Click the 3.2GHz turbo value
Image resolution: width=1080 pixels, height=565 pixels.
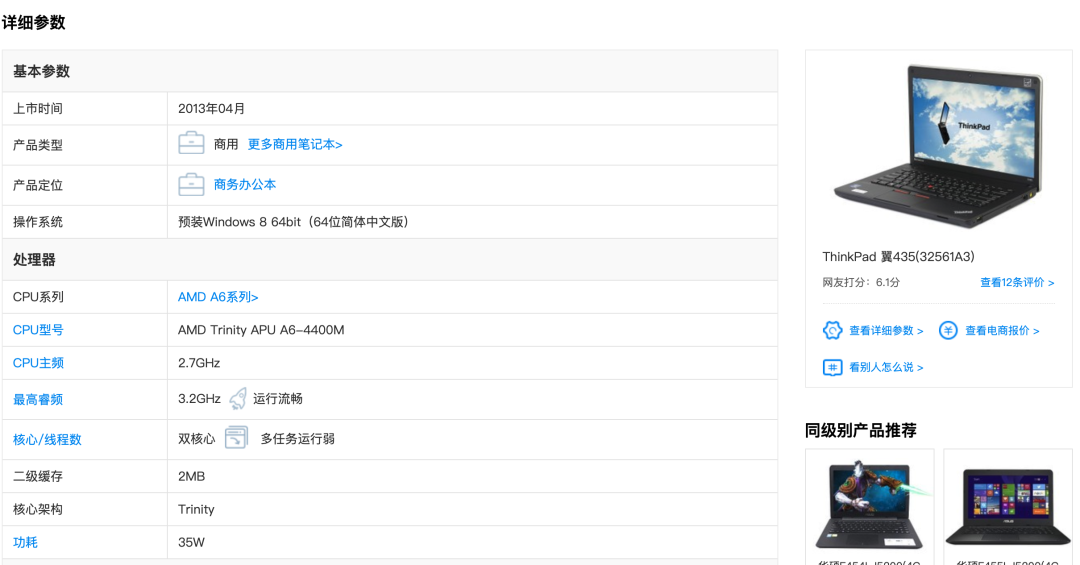(x=199, y=399)
